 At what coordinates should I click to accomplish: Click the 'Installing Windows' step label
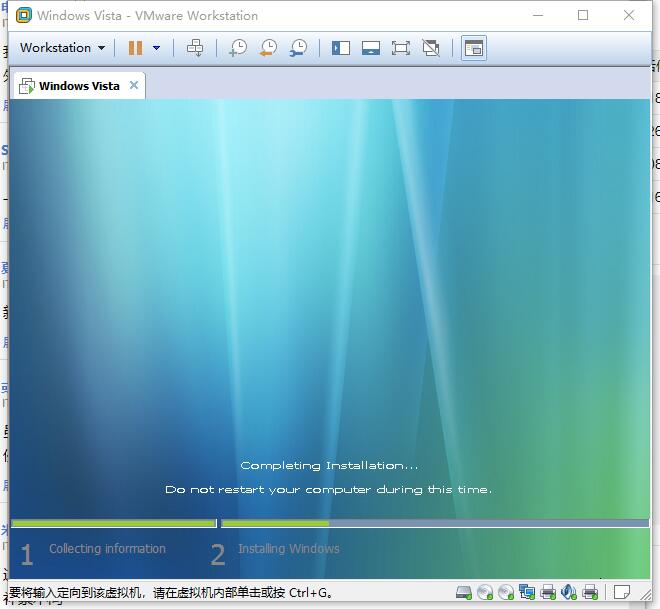point(289,549)
